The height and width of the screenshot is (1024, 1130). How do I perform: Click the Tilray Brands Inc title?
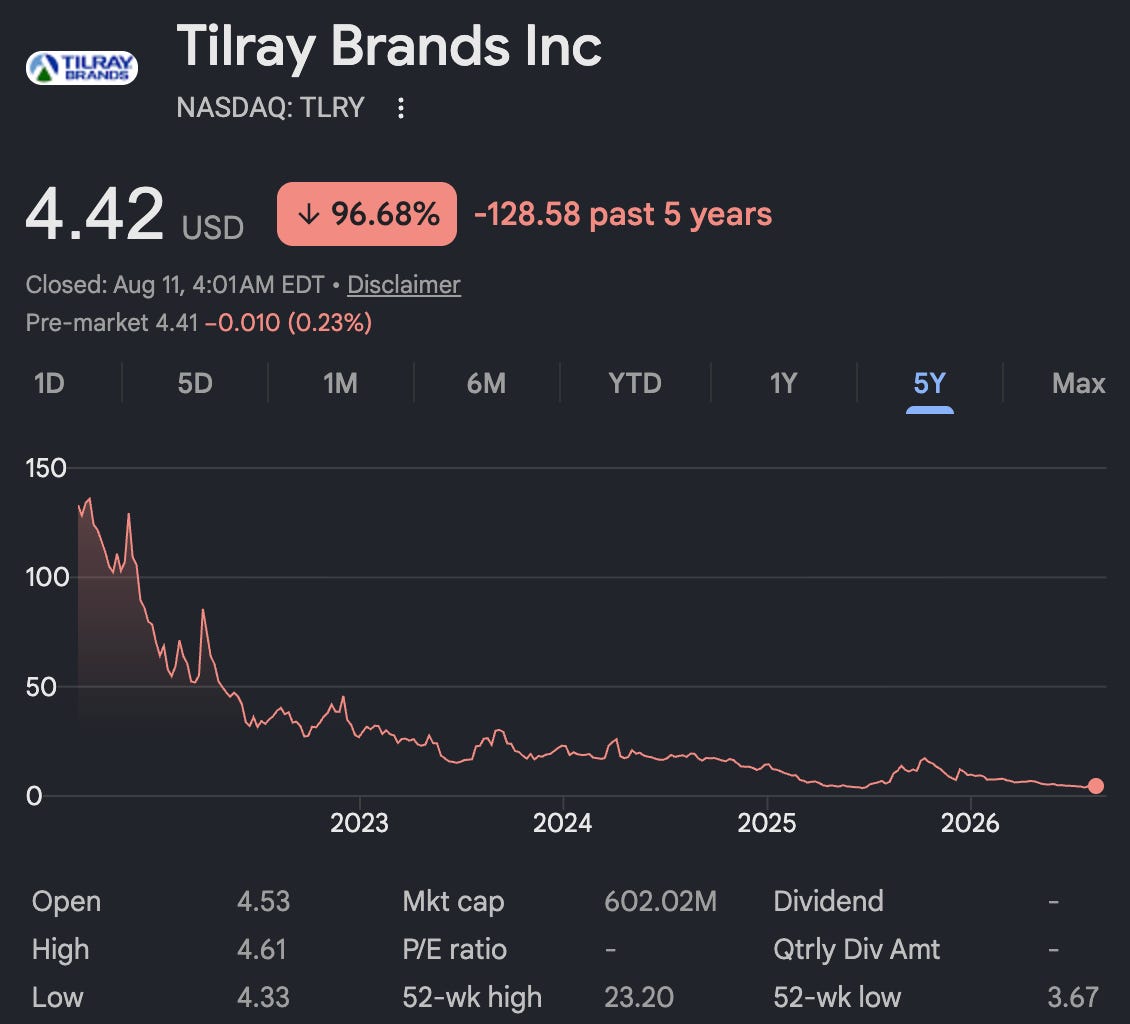[389, 46]
